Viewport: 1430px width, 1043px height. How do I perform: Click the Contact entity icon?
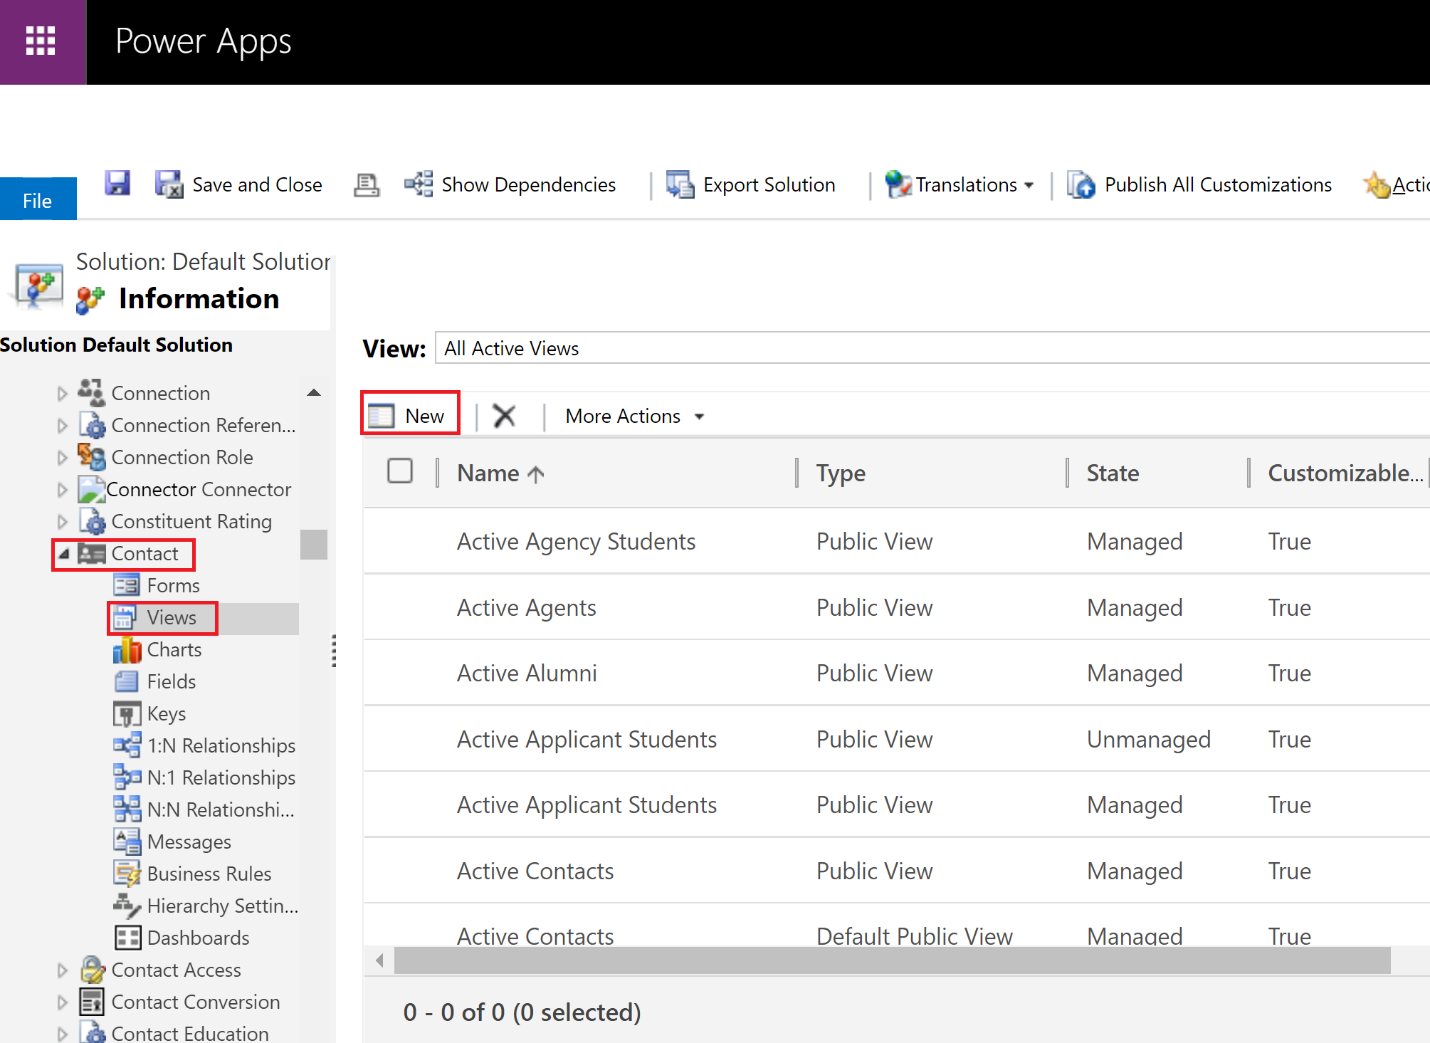coord(91,553)
